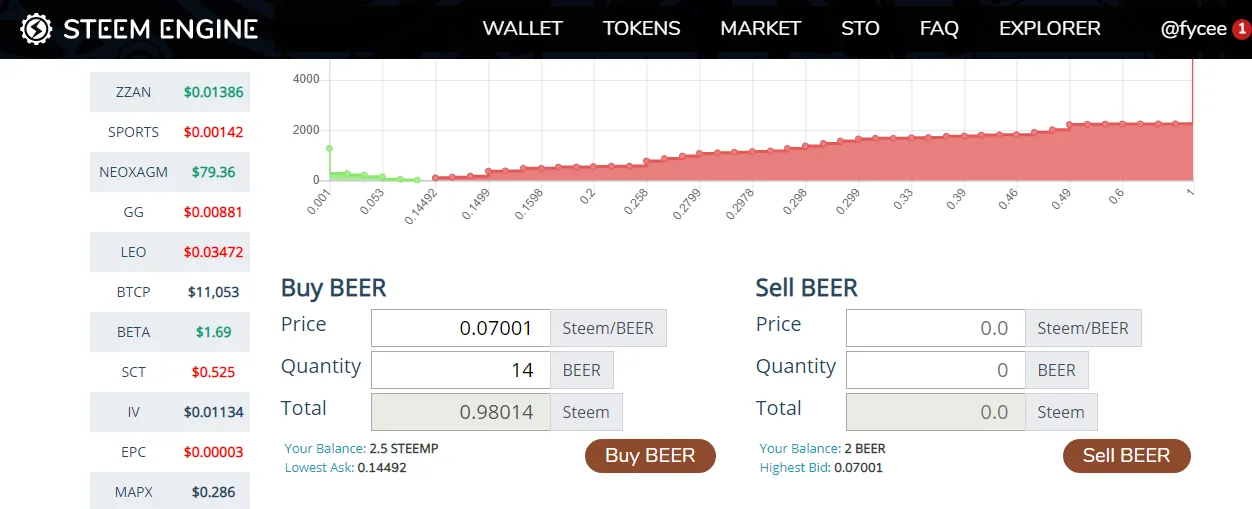Open the EXPLORER link in navbar
Image resolution: width=1252 pixels, height=509 pixels.
1049,29
